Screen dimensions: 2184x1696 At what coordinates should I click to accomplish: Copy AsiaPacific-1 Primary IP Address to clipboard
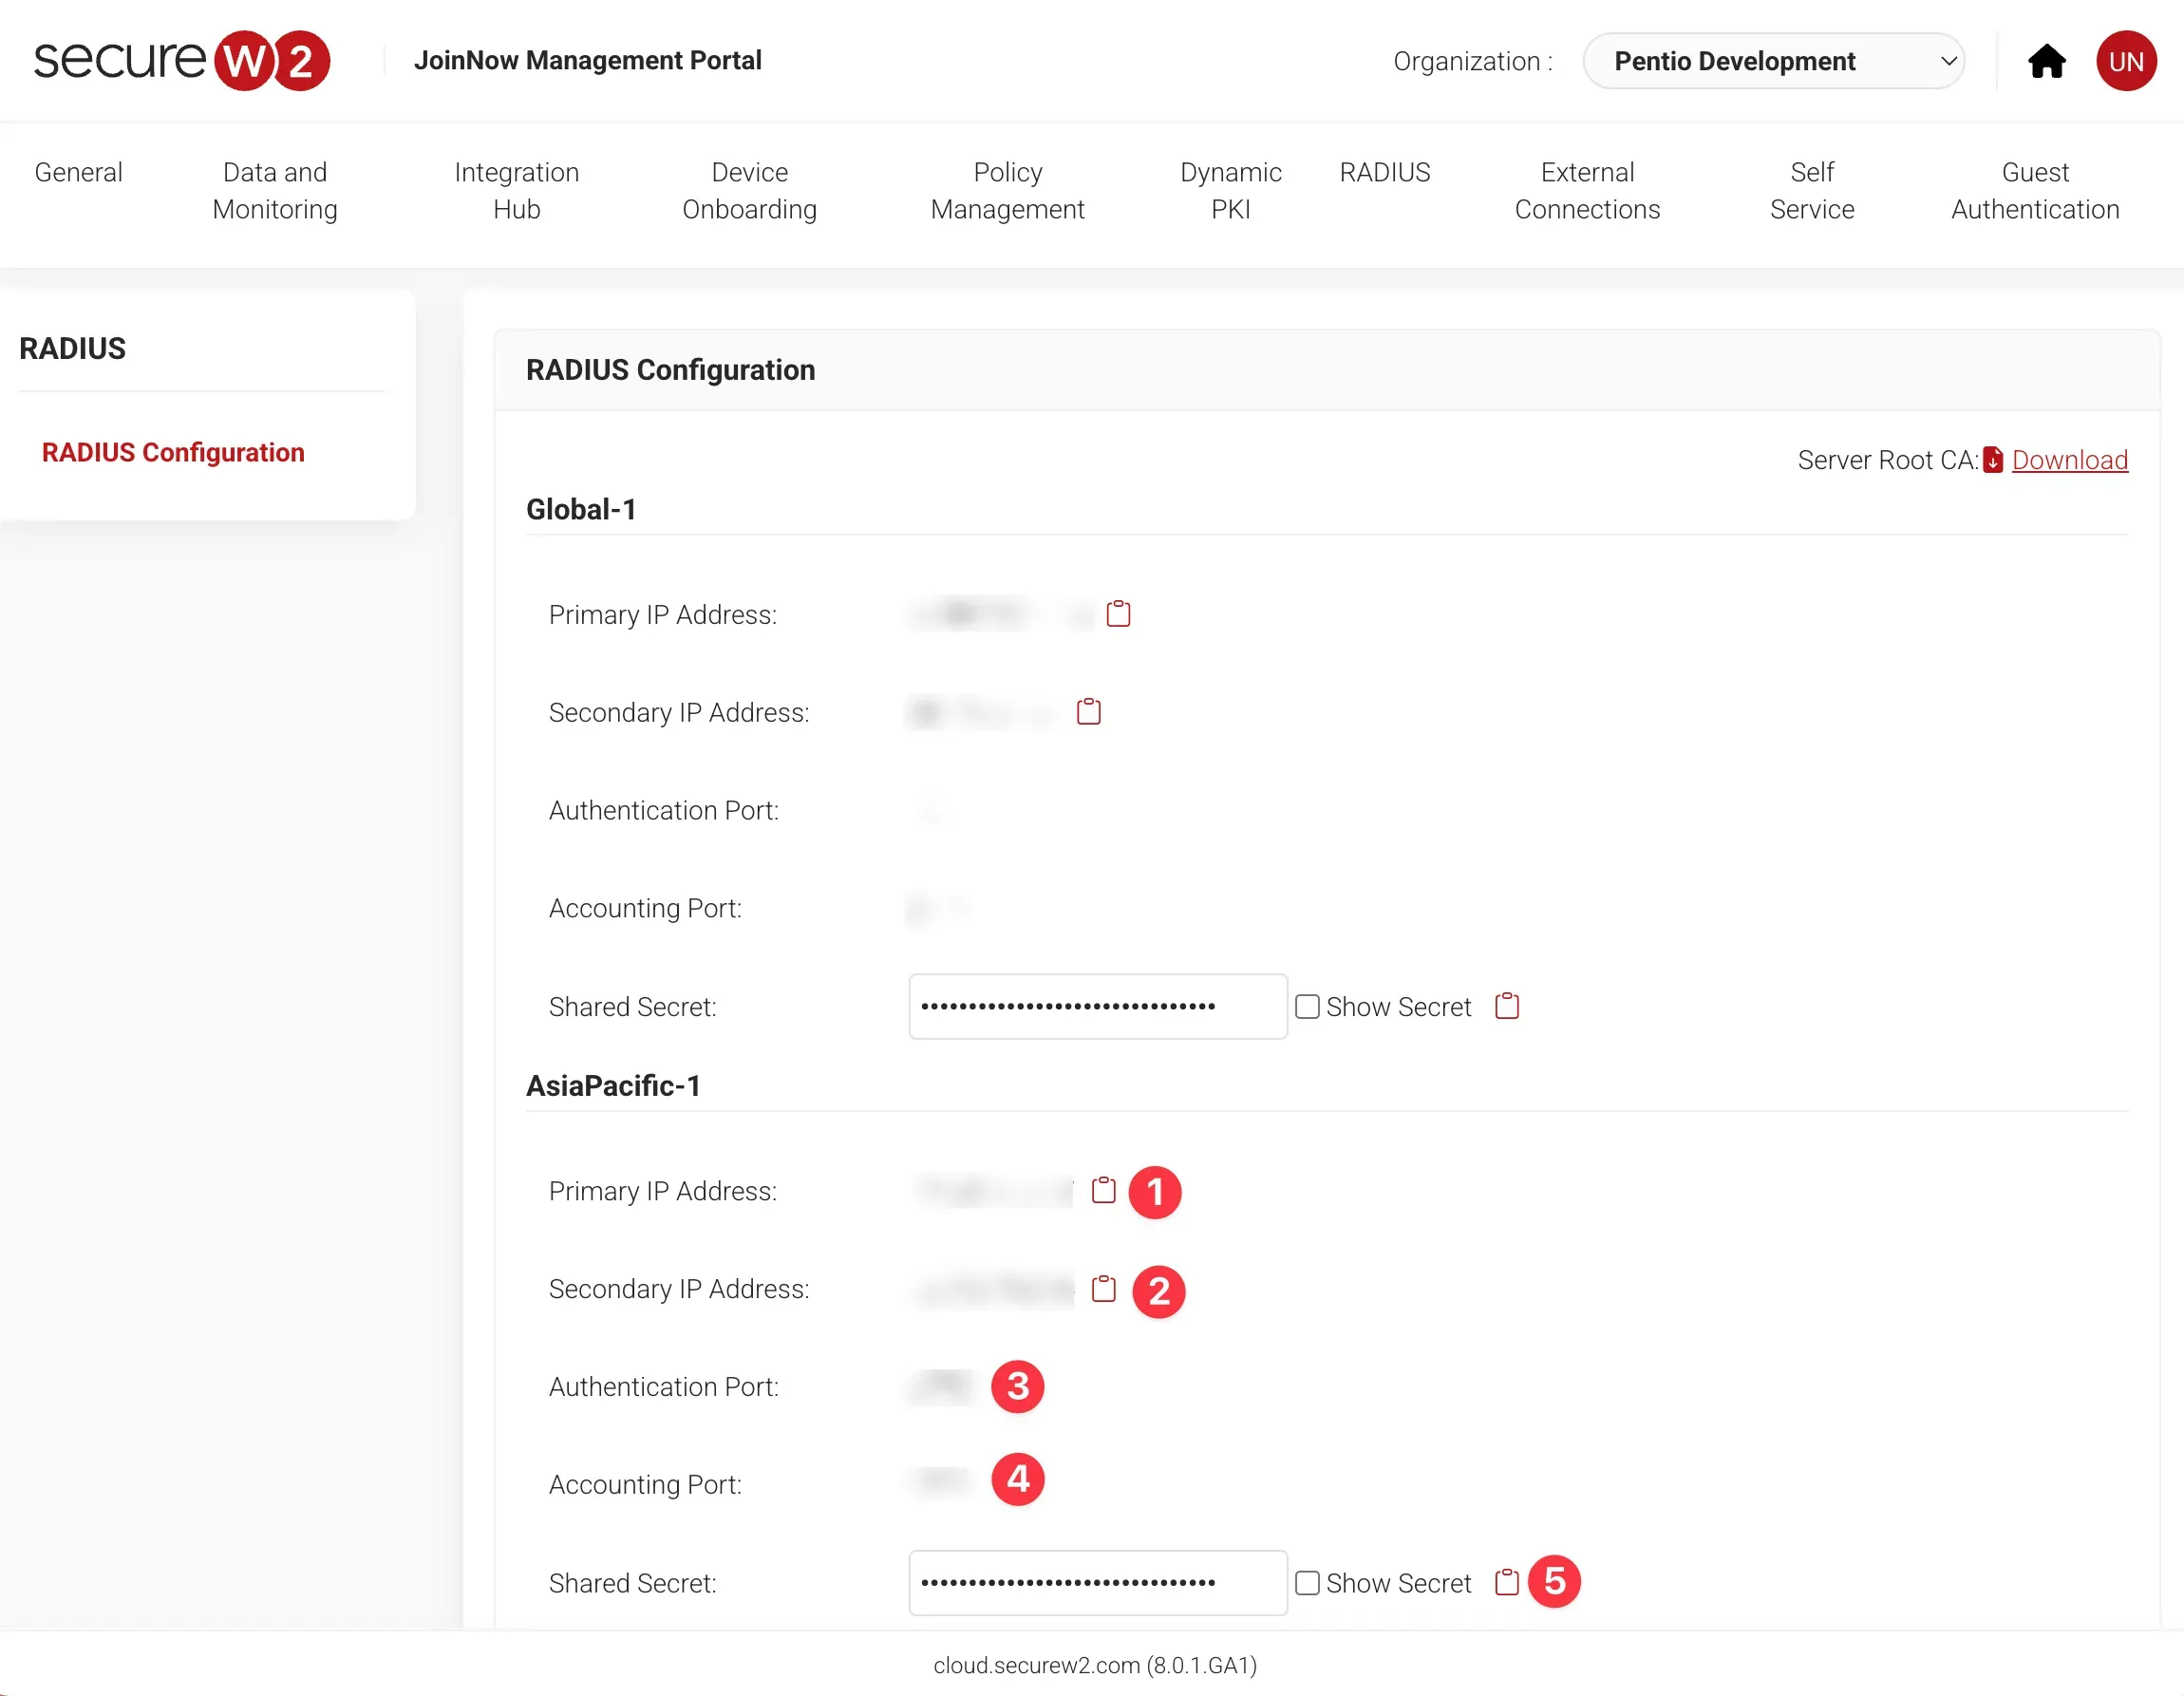click(1103, 1190)
